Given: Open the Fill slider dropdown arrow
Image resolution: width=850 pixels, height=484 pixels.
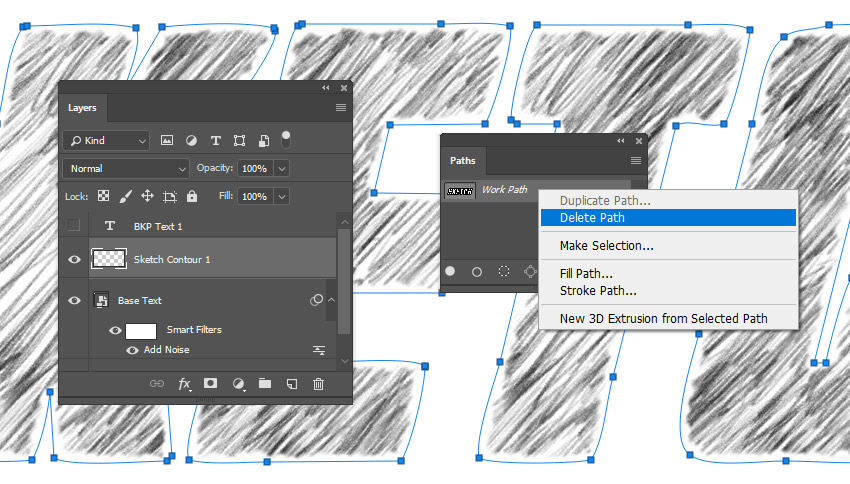Looking at the screenshot, I should tap(282, 196).
